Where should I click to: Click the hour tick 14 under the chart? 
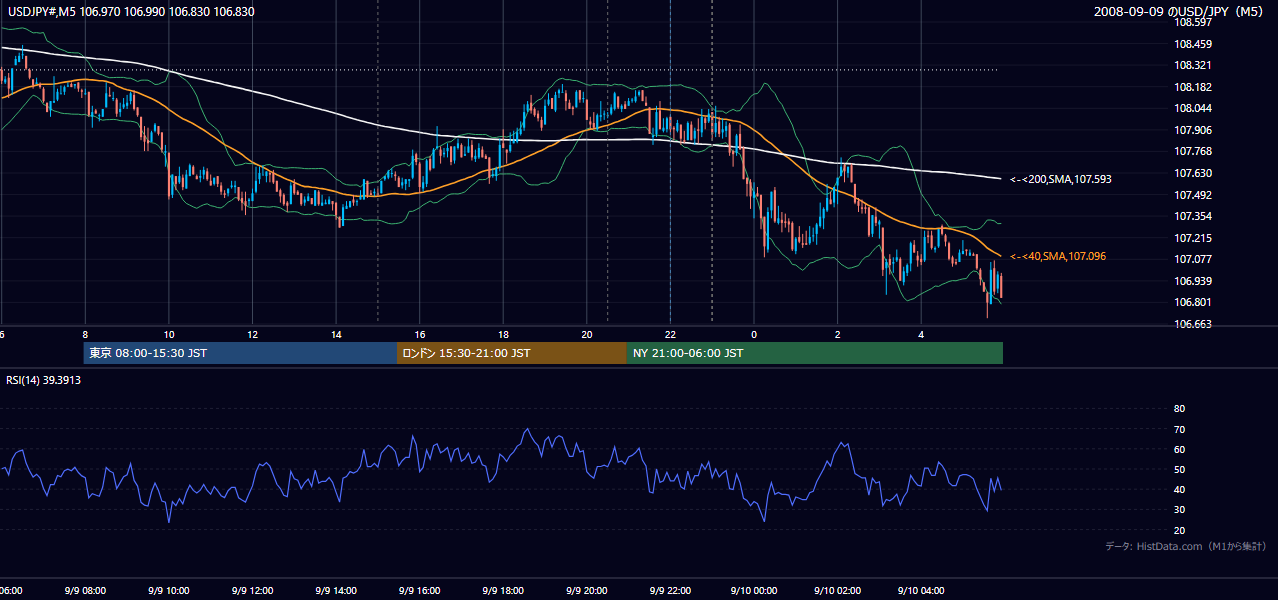point(336,335)
